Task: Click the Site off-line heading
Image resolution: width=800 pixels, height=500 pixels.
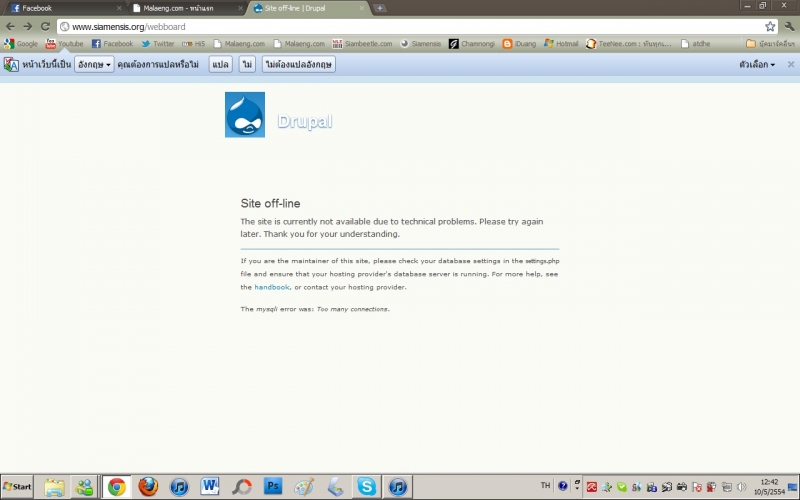Action: click(270, 204)
